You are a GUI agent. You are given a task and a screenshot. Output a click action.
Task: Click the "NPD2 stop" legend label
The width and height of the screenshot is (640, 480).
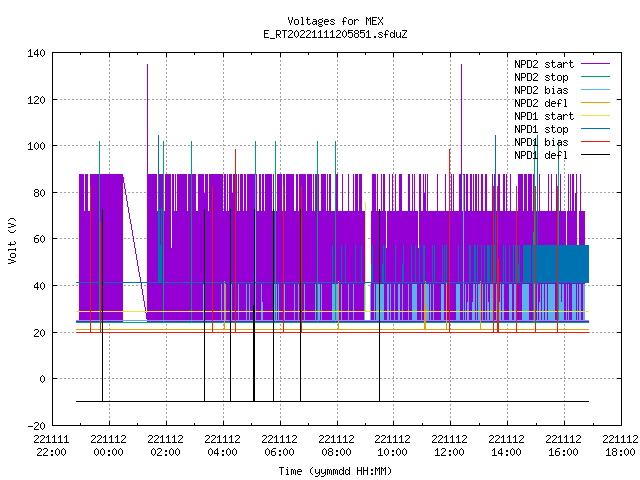tap(541, 77)
